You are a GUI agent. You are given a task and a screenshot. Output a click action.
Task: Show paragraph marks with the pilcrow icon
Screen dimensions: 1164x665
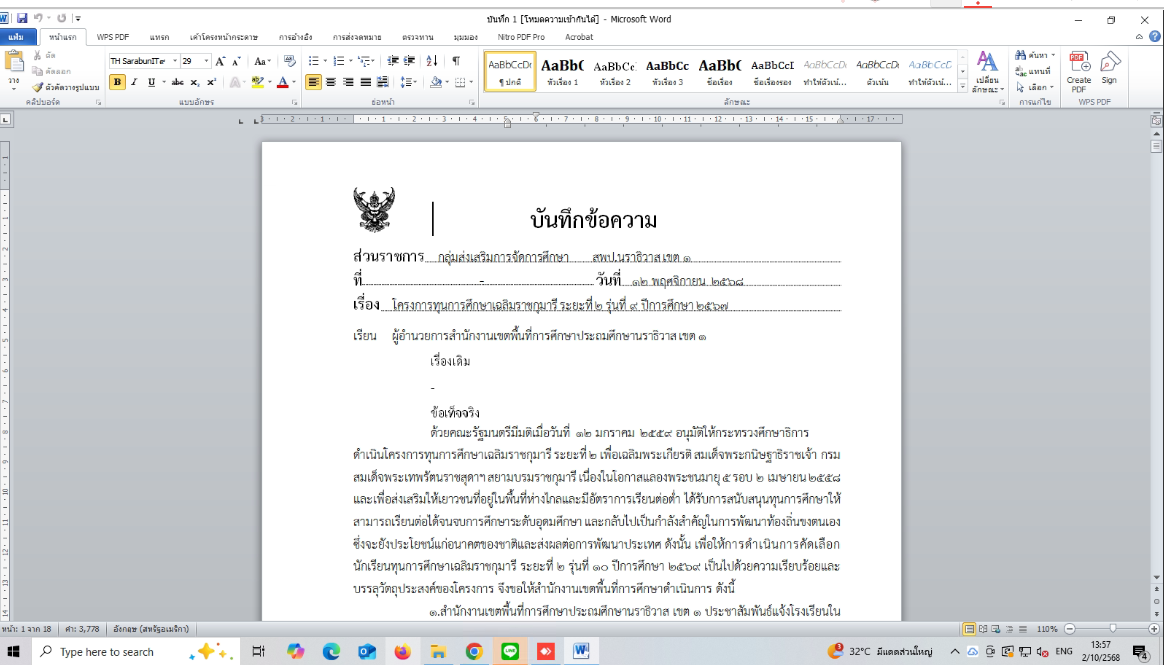coord(456,60)
